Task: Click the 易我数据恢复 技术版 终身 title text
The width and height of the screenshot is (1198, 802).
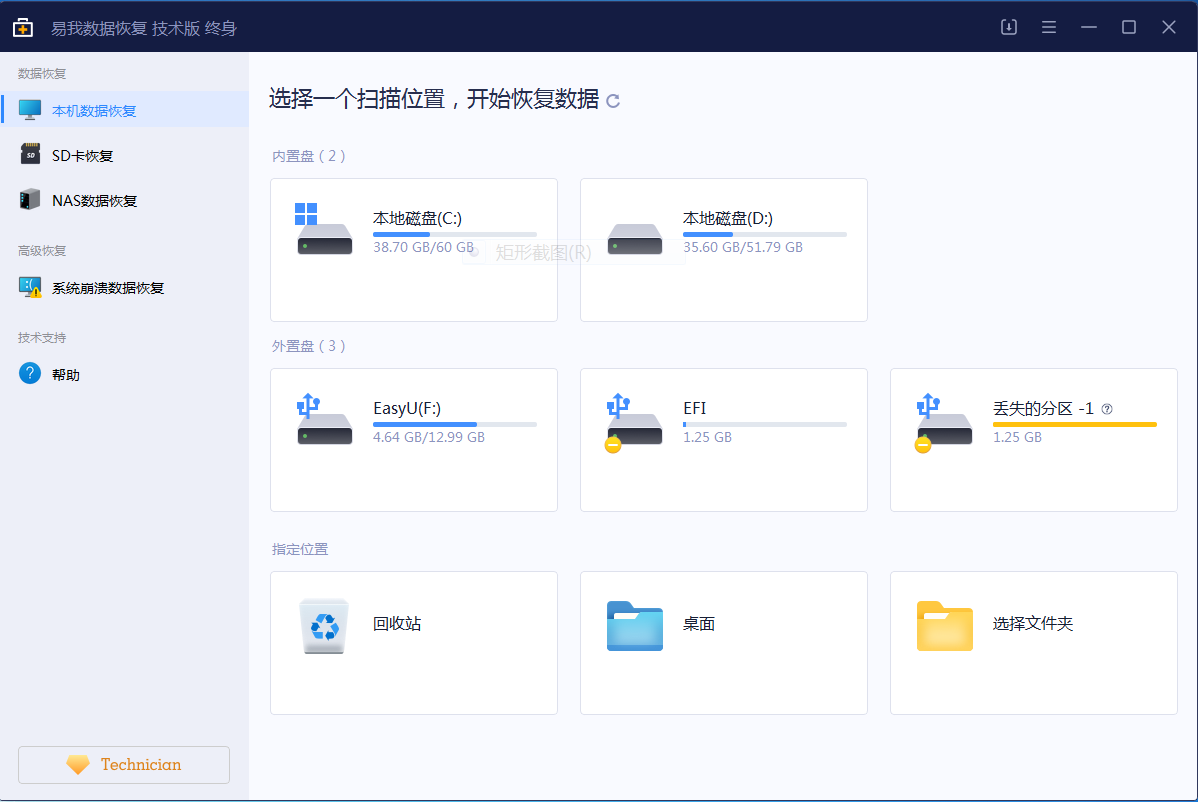Action: (144, 28)
